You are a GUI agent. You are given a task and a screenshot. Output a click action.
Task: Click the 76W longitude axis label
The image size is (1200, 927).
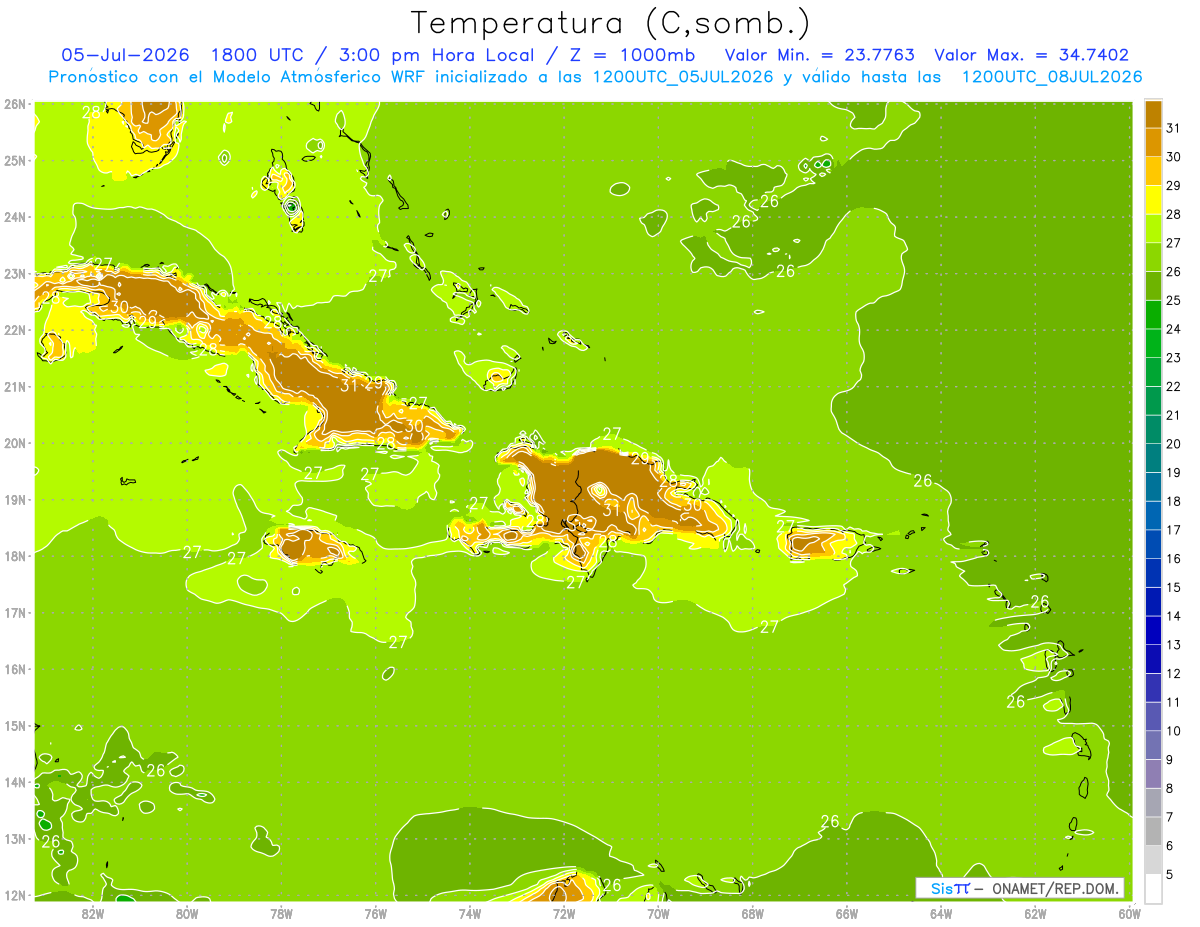point(376,913)
